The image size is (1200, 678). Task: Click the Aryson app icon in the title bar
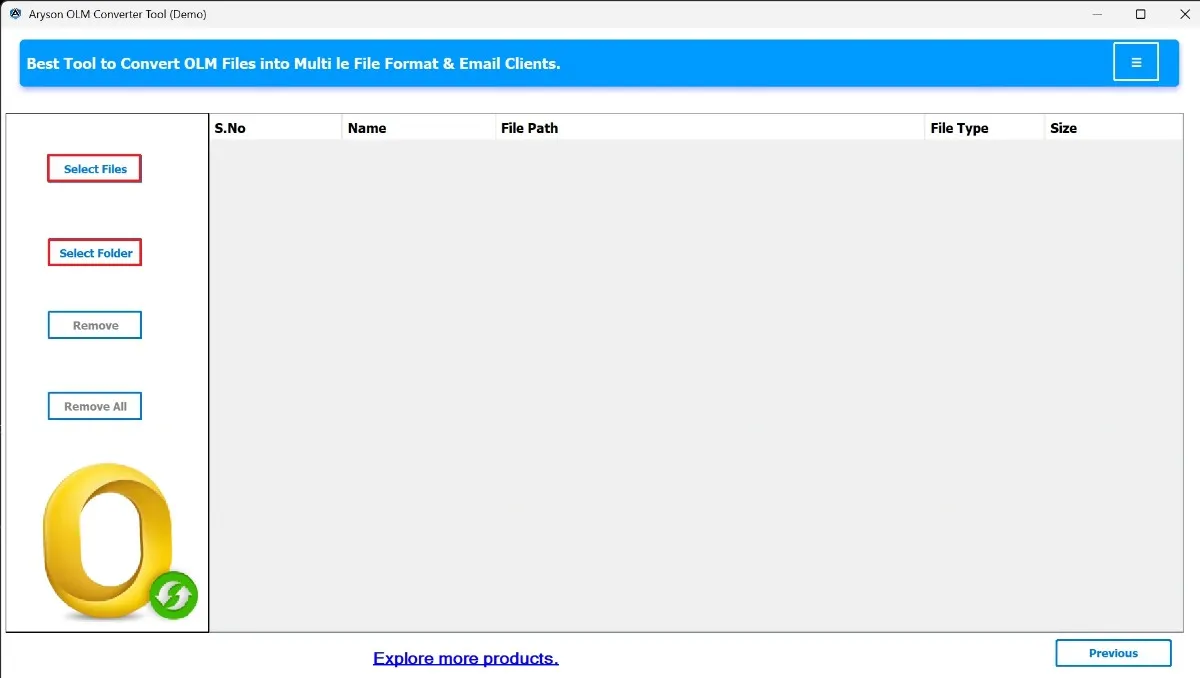[14, 14]
